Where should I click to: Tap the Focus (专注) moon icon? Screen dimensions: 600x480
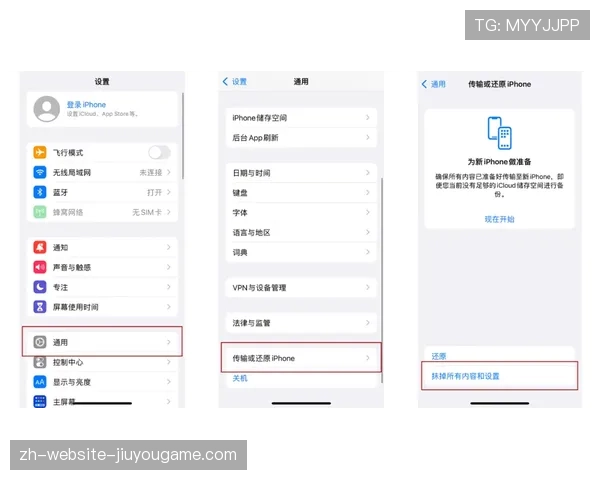(40, 287)
